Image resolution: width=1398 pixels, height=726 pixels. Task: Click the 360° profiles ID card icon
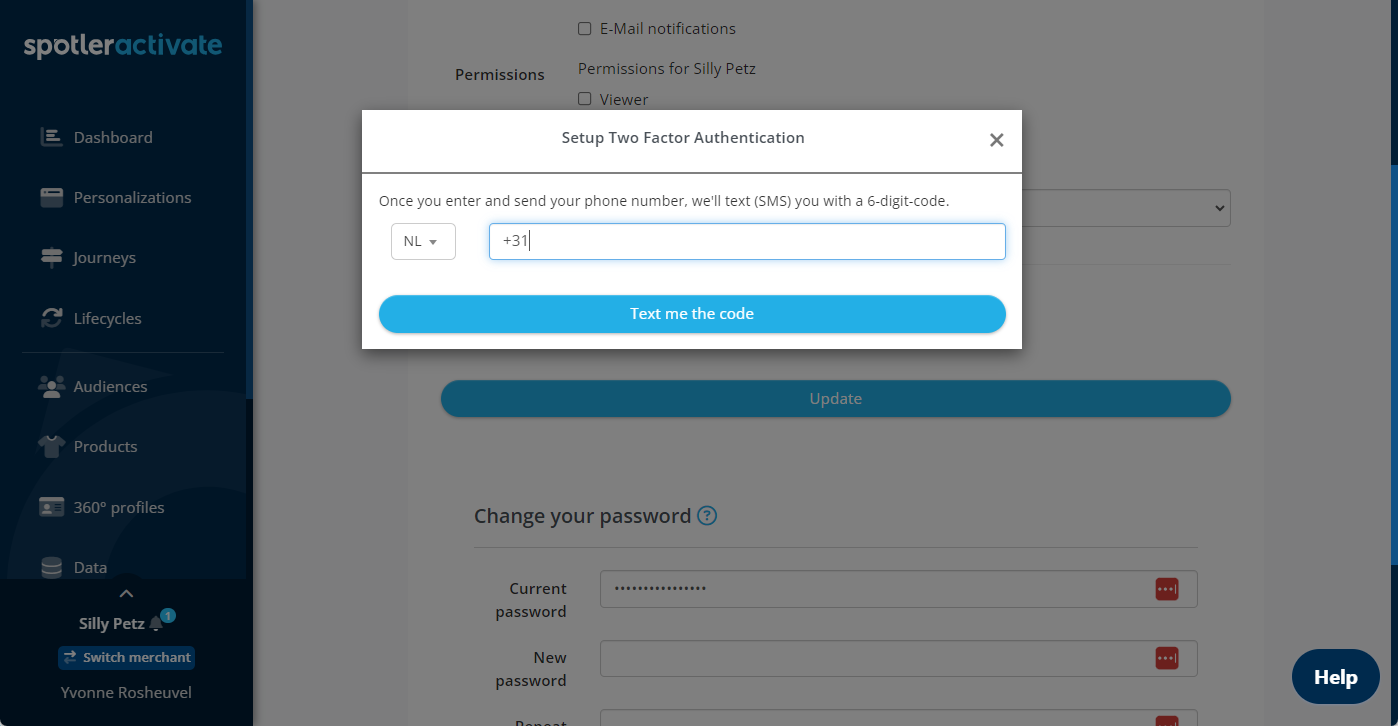click(51, 507)
